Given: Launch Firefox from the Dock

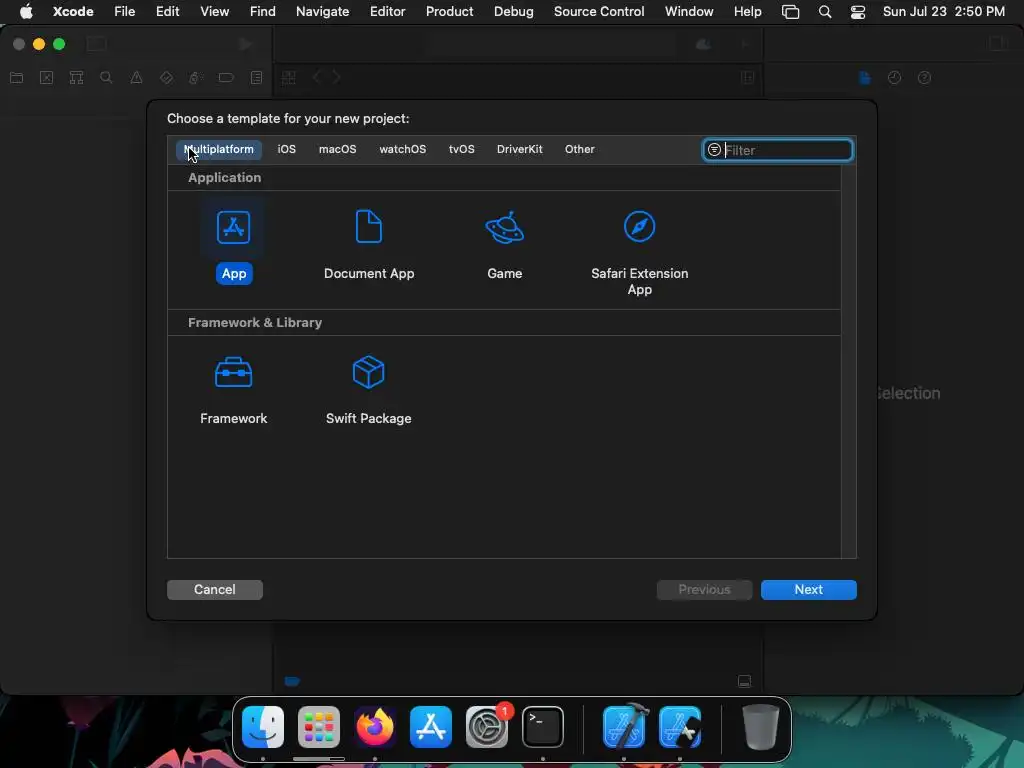Looking at the screenshot, I should click(375, 726).
